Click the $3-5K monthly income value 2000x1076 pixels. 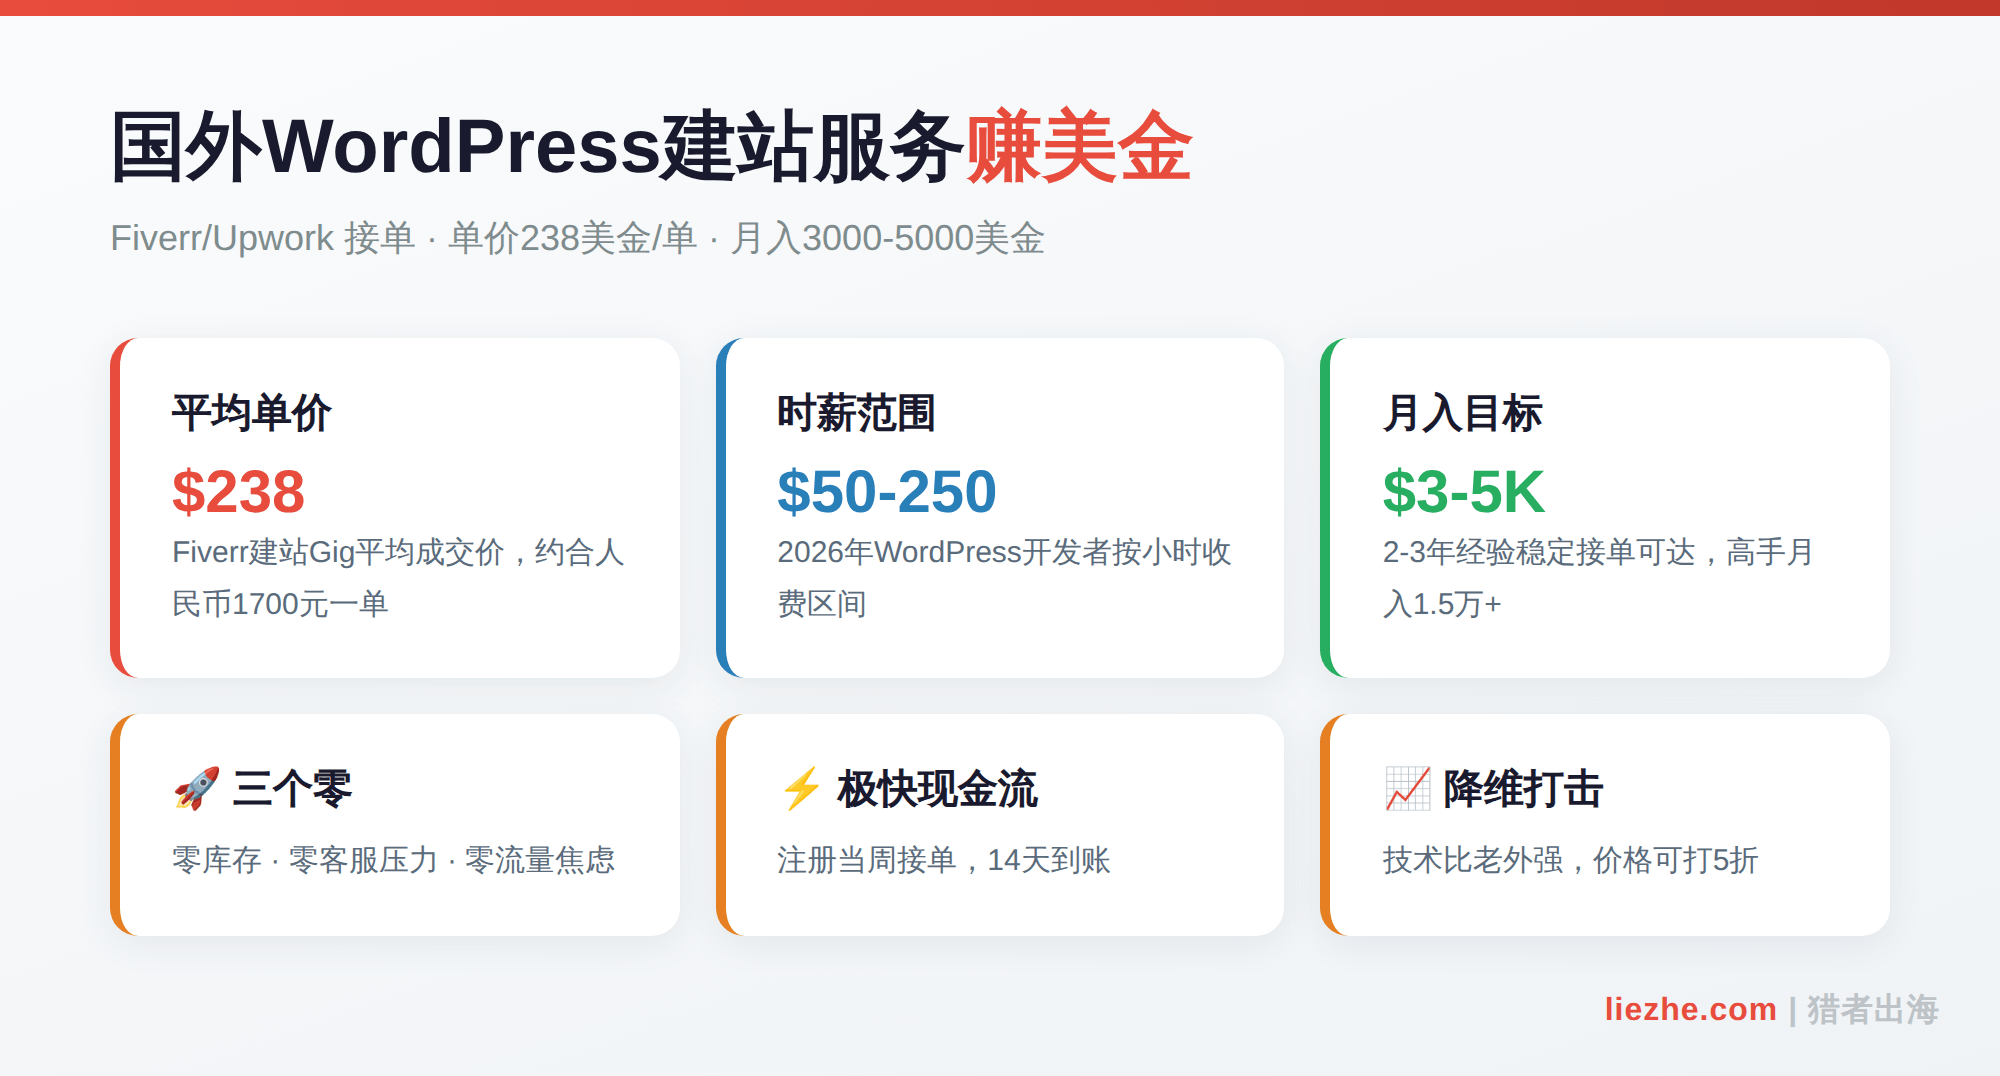[x=1464, y=491]
